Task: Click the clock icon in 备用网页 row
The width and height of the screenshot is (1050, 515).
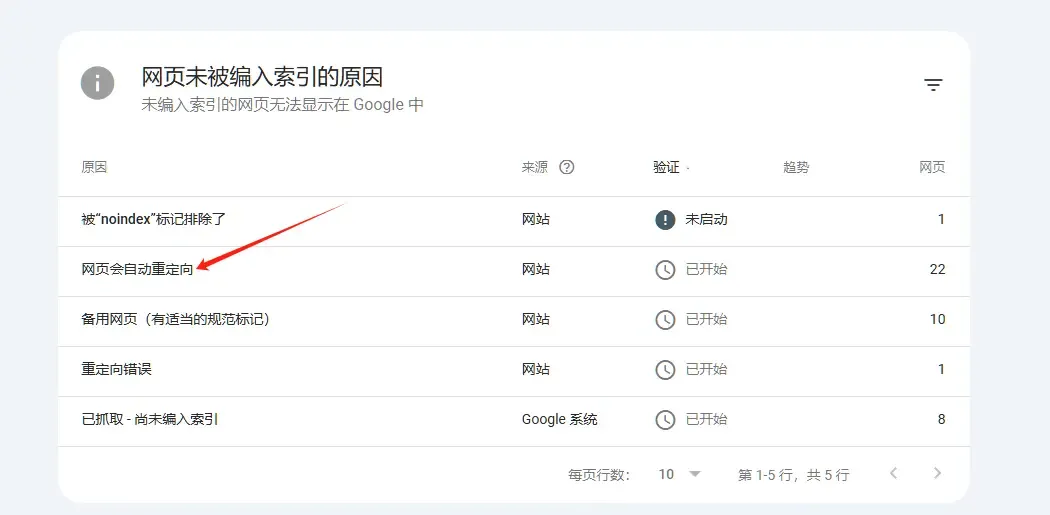Action: (665, 319)
